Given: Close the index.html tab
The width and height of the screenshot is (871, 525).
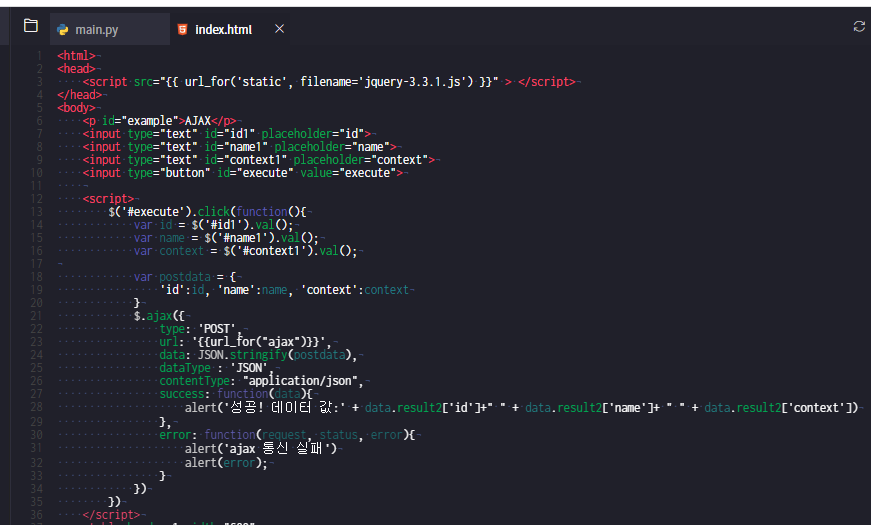Looking at the screenshot, I should tap(279, 28).
